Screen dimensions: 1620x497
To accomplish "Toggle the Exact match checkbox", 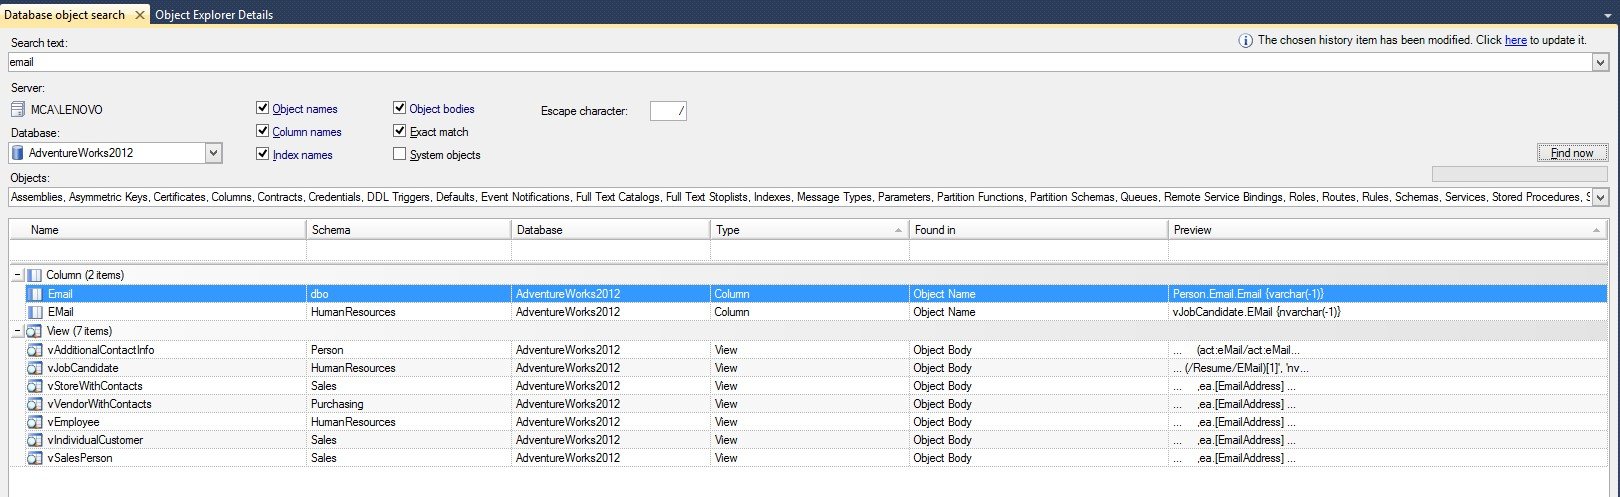I will (400, 131).
